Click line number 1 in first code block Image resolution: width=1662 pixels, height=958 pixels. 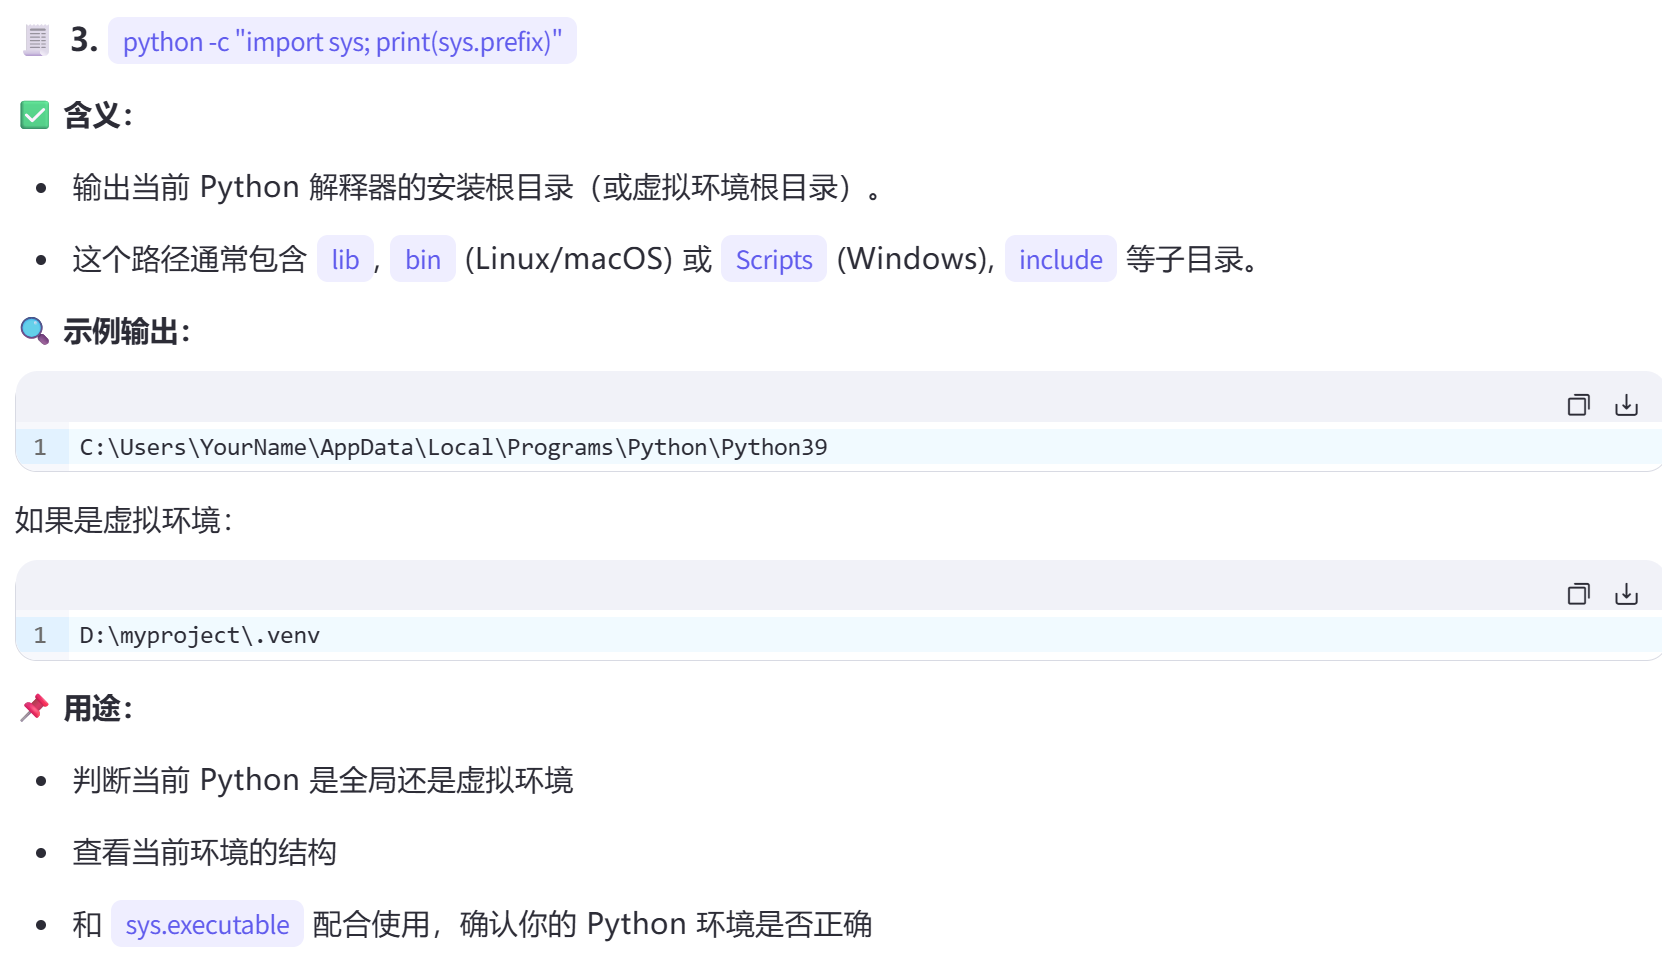click(x=41, y=447)
